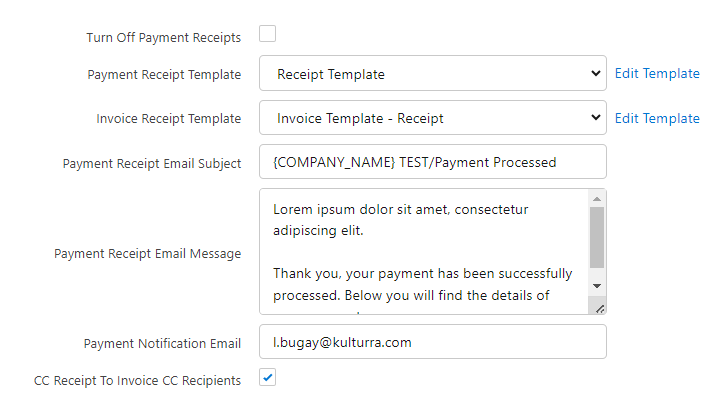Image resolution: width=720 pixels, height=414 pixels.
Task: Uncheck CC Receipt To Invoice CC Recipients
Action: click(x=267, y=378)
